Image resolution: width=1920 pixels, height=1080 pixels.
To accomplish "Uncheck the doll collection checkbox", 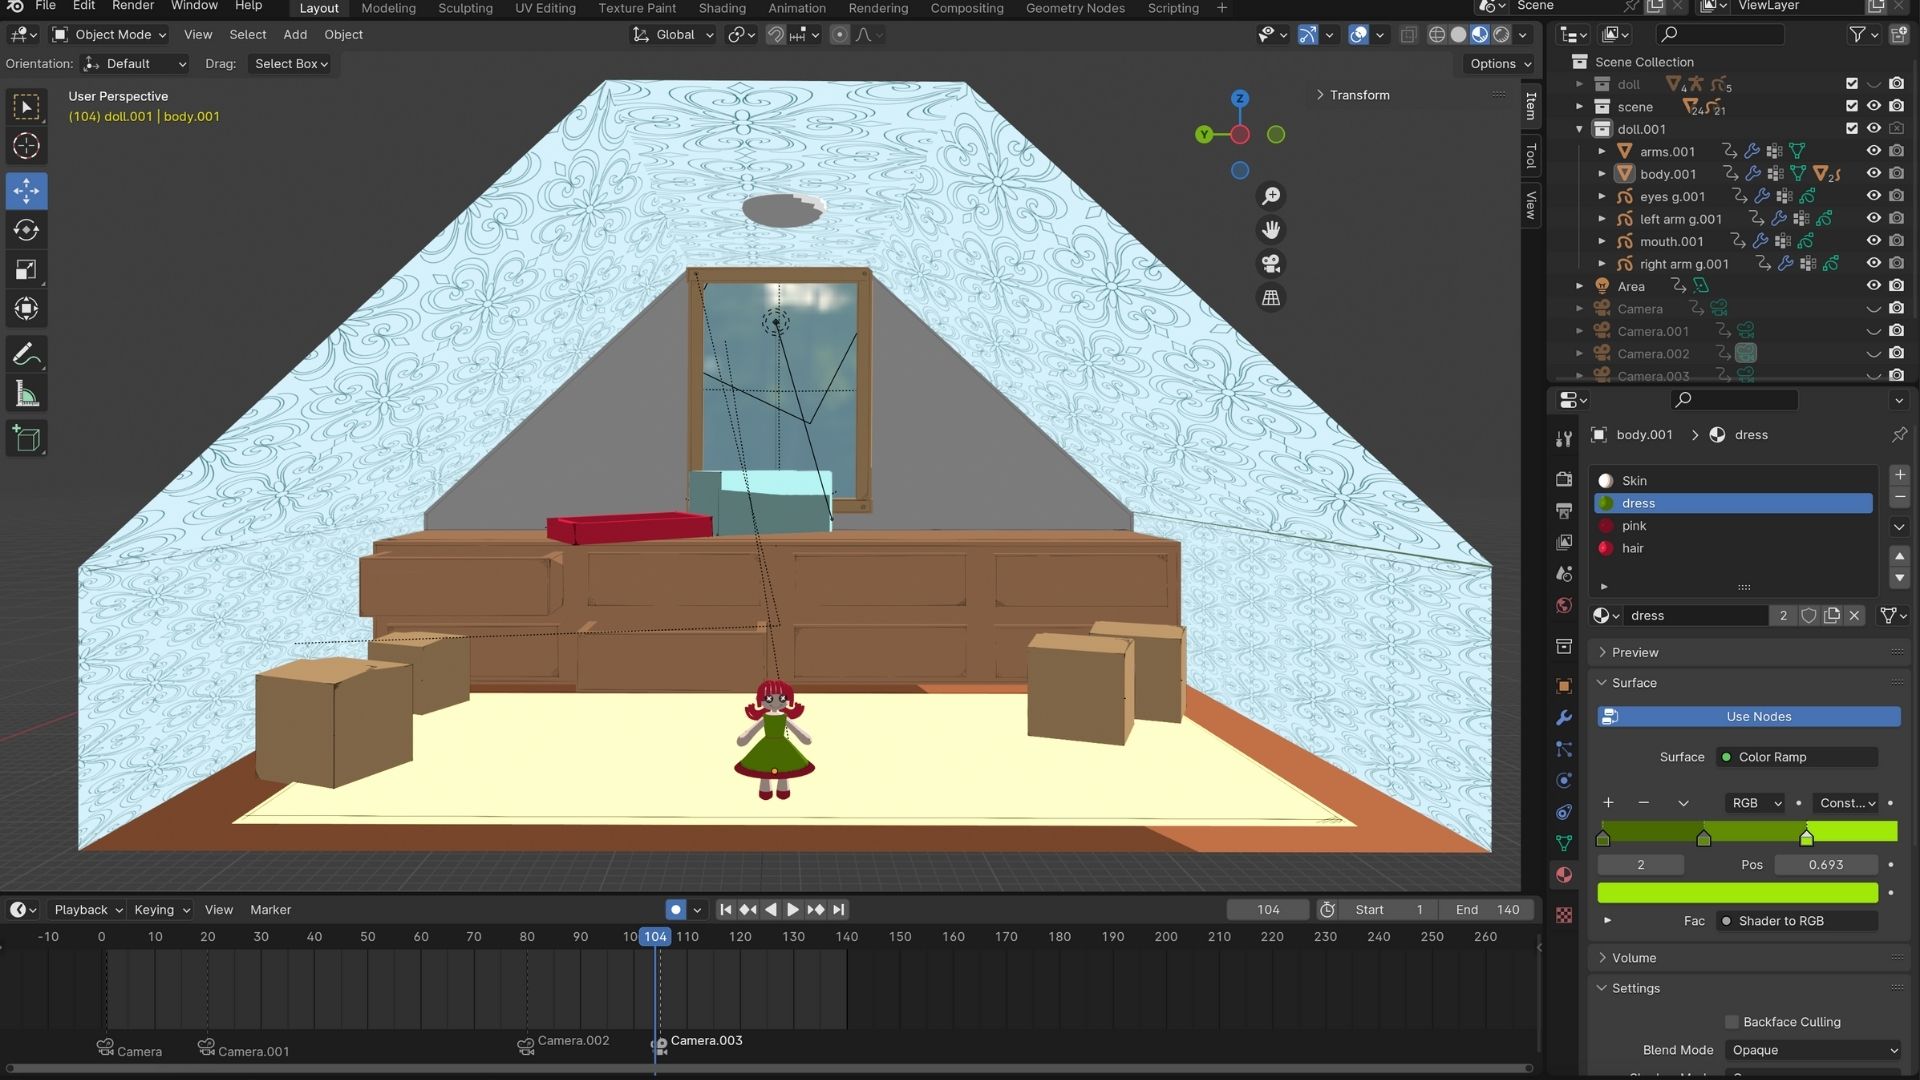I will (x=1852, y=84).
